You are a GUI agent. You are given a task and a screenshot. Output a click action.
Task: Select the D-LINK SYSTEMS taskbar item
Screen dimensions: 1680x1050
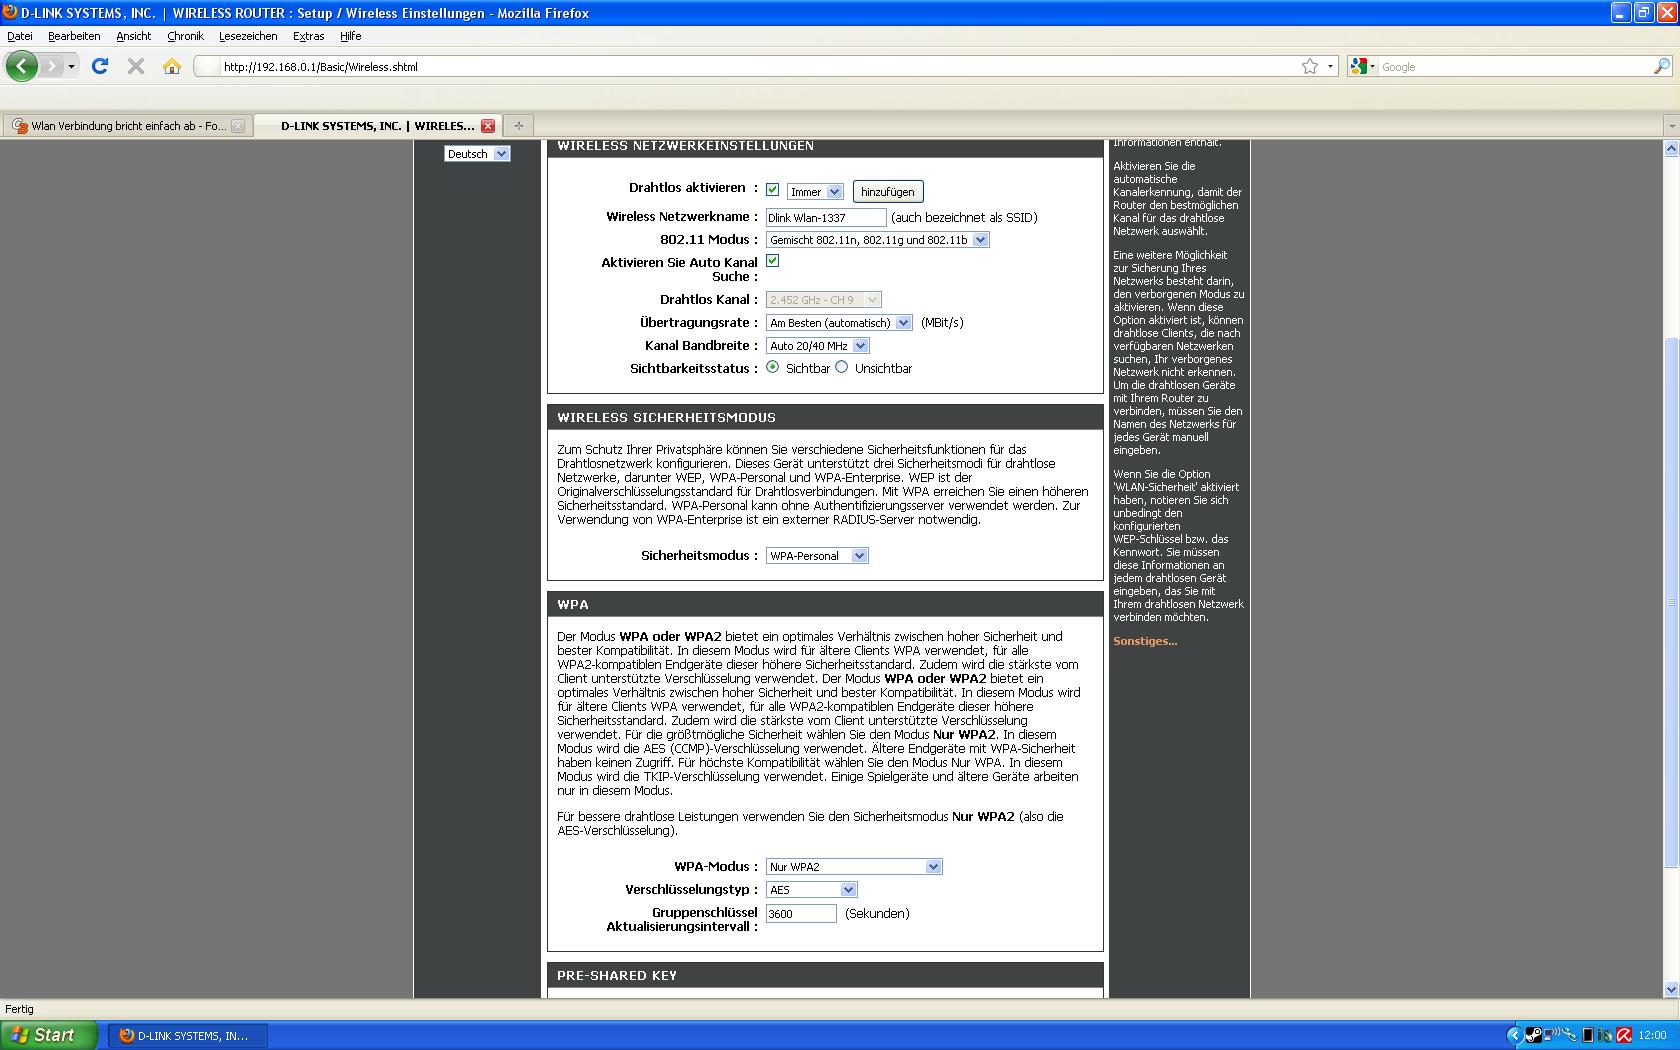(187, 1035)
